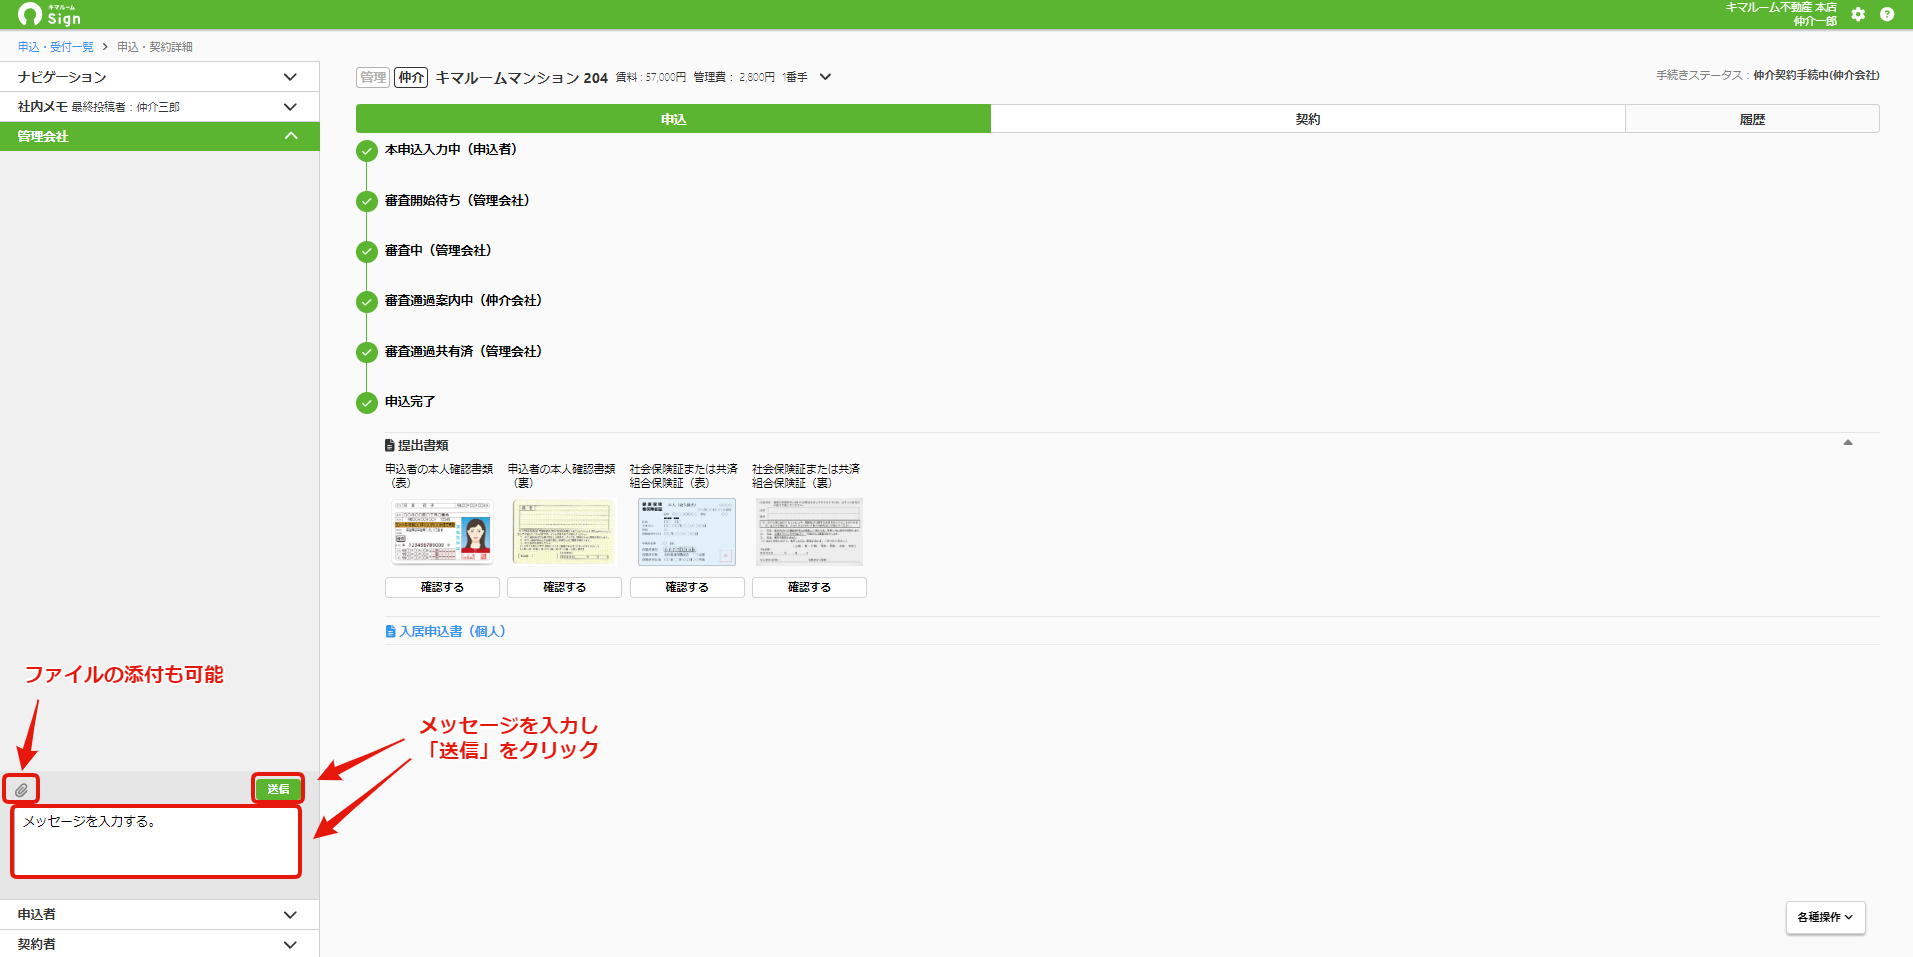Click the 申込完了 step label
Screen dimensions: 1913x957
coord(410,401)
